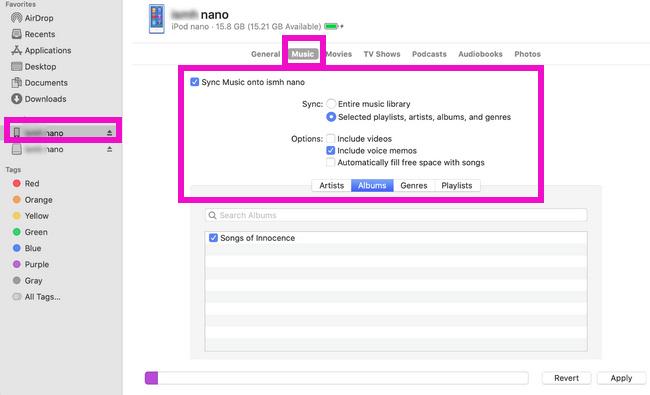Screen dimensions: 650x395
Task: Uncheck the Songs of Innocence album
Action: [x=213, y=237]
